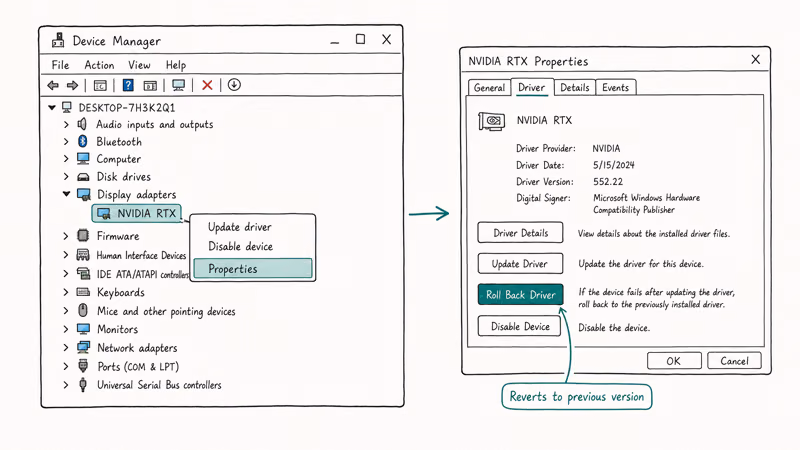Expand the Keyboards category
The width and height of the screenshot is (800, 450).
[66, 292]
